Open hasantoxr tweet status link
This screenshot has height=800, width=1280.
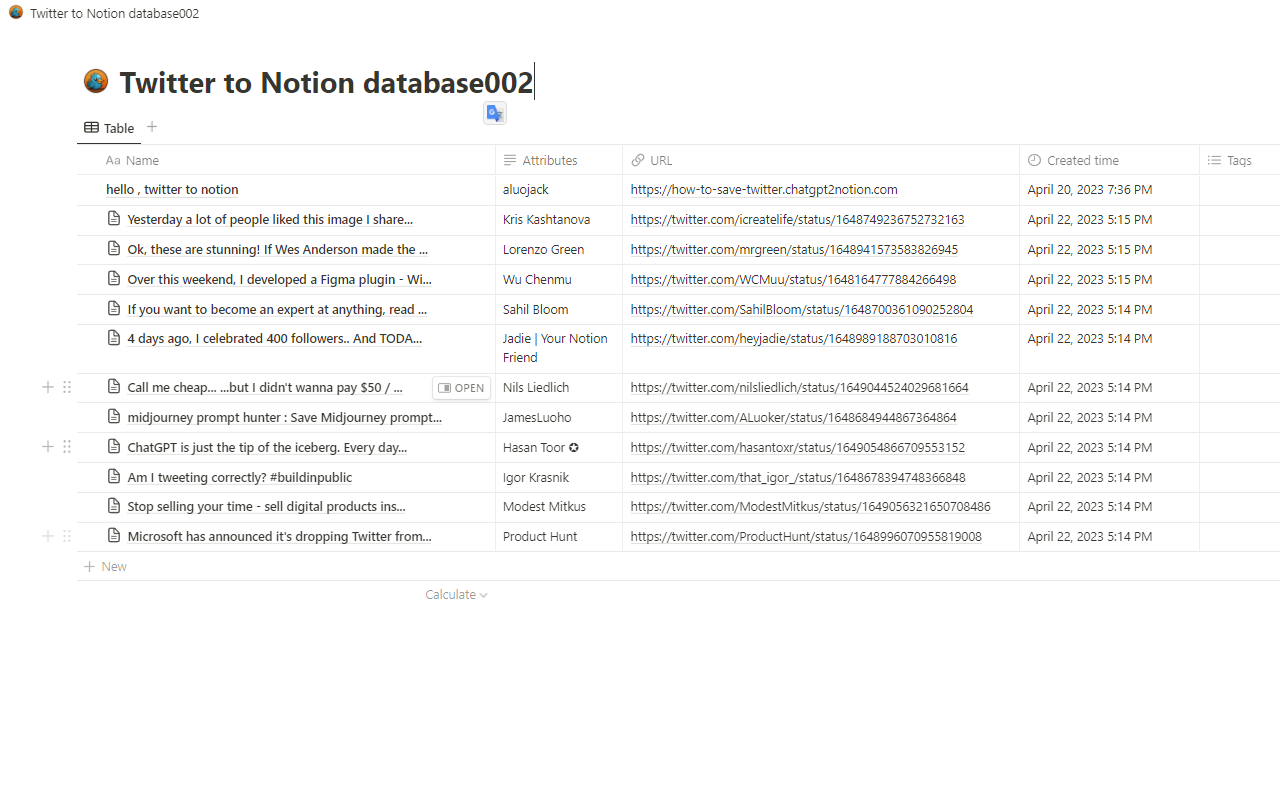(798, 447)
